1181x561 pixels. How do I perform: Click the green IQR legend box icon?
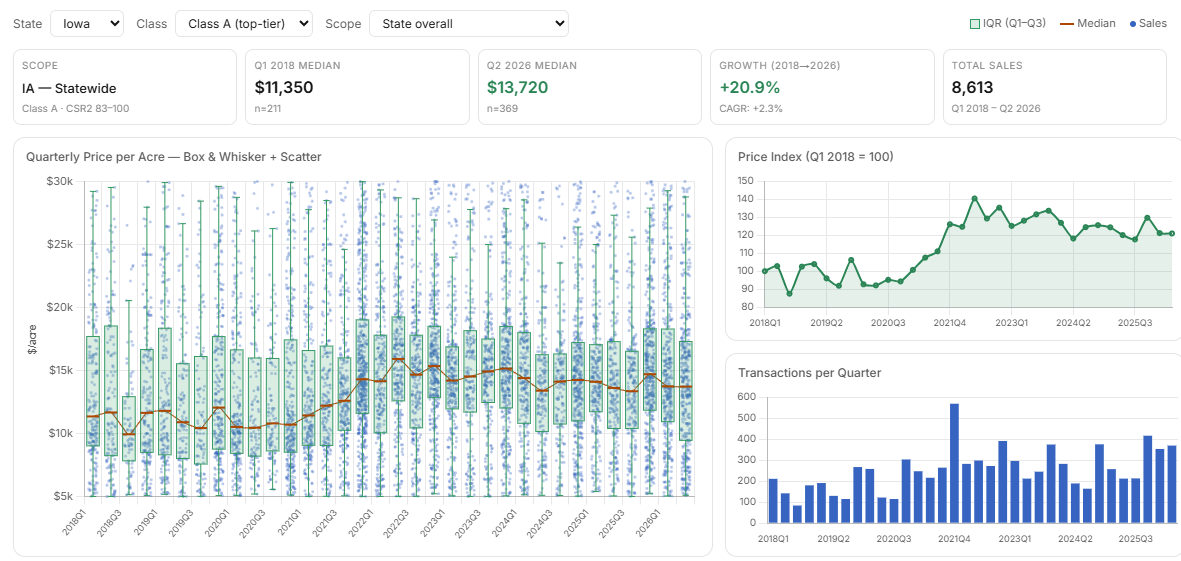click(x=975, y=24)
